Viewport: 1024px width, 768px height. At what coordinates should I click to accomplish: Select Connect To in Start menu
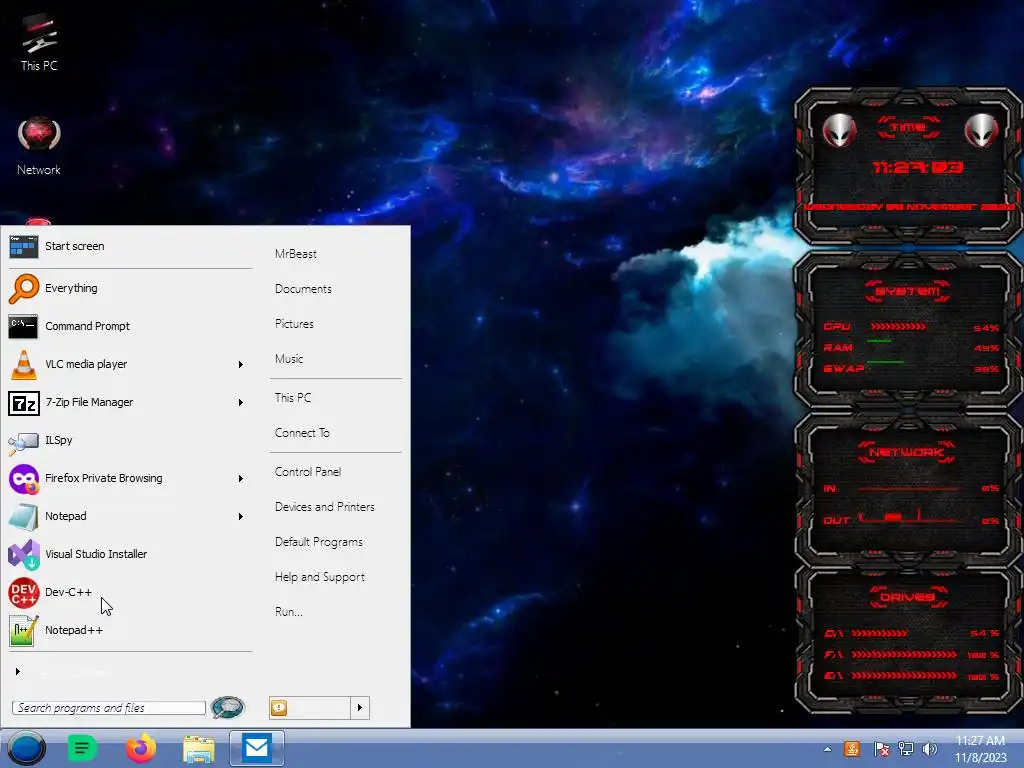[x=302, y=433]
